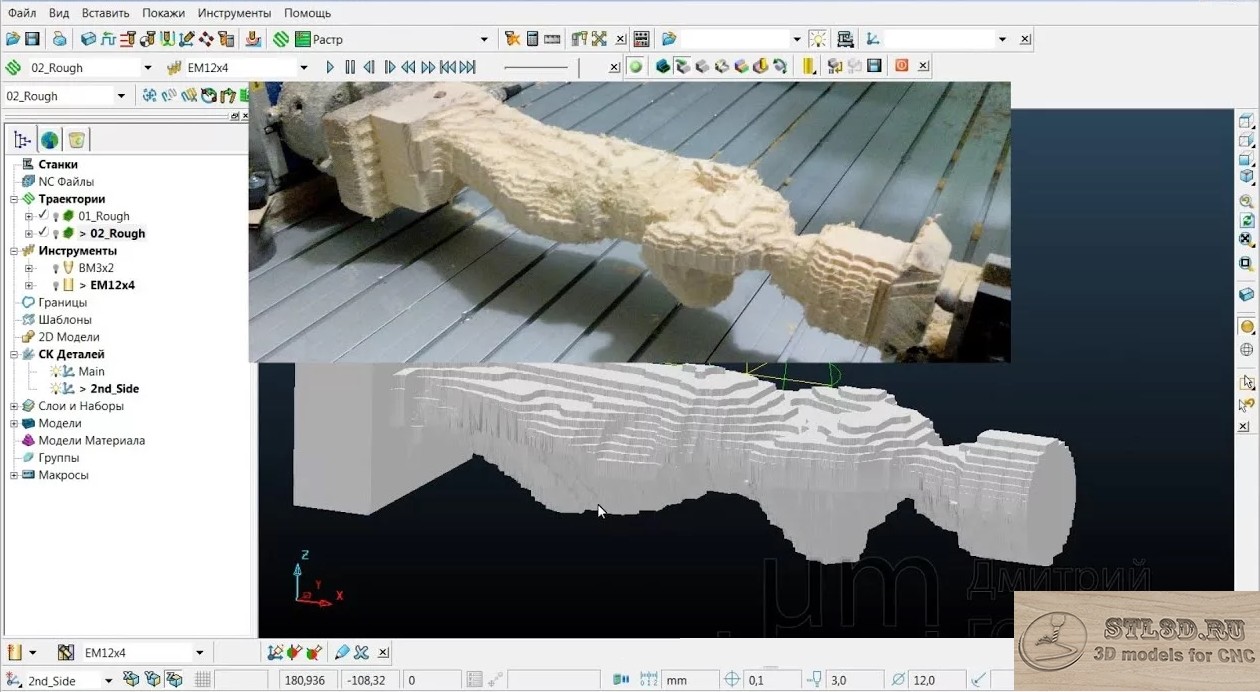Viewport: 1260px width, 692px height.
Task: Click the measure ruler icon
Action: 552,39
